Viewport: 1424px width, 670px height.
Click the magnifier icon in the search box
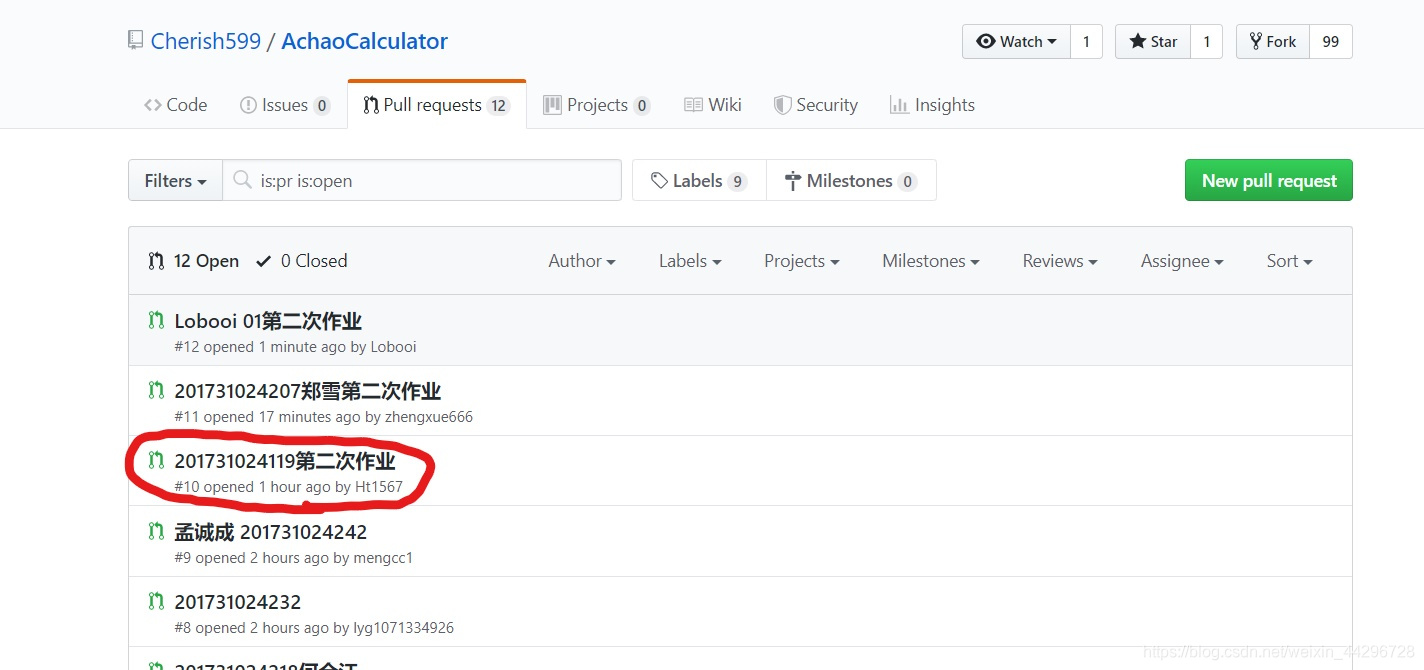pos(242,181)
